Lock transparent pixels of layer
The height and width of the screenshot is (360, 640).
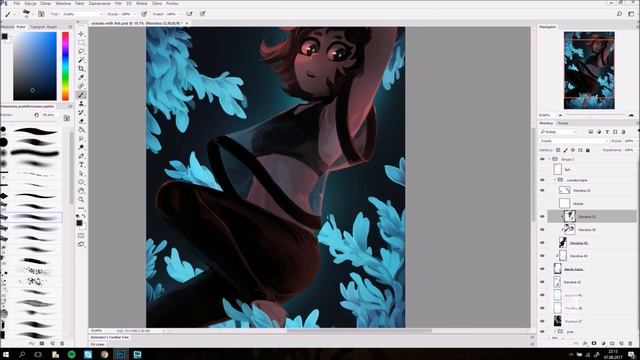(x=558, y=150)
